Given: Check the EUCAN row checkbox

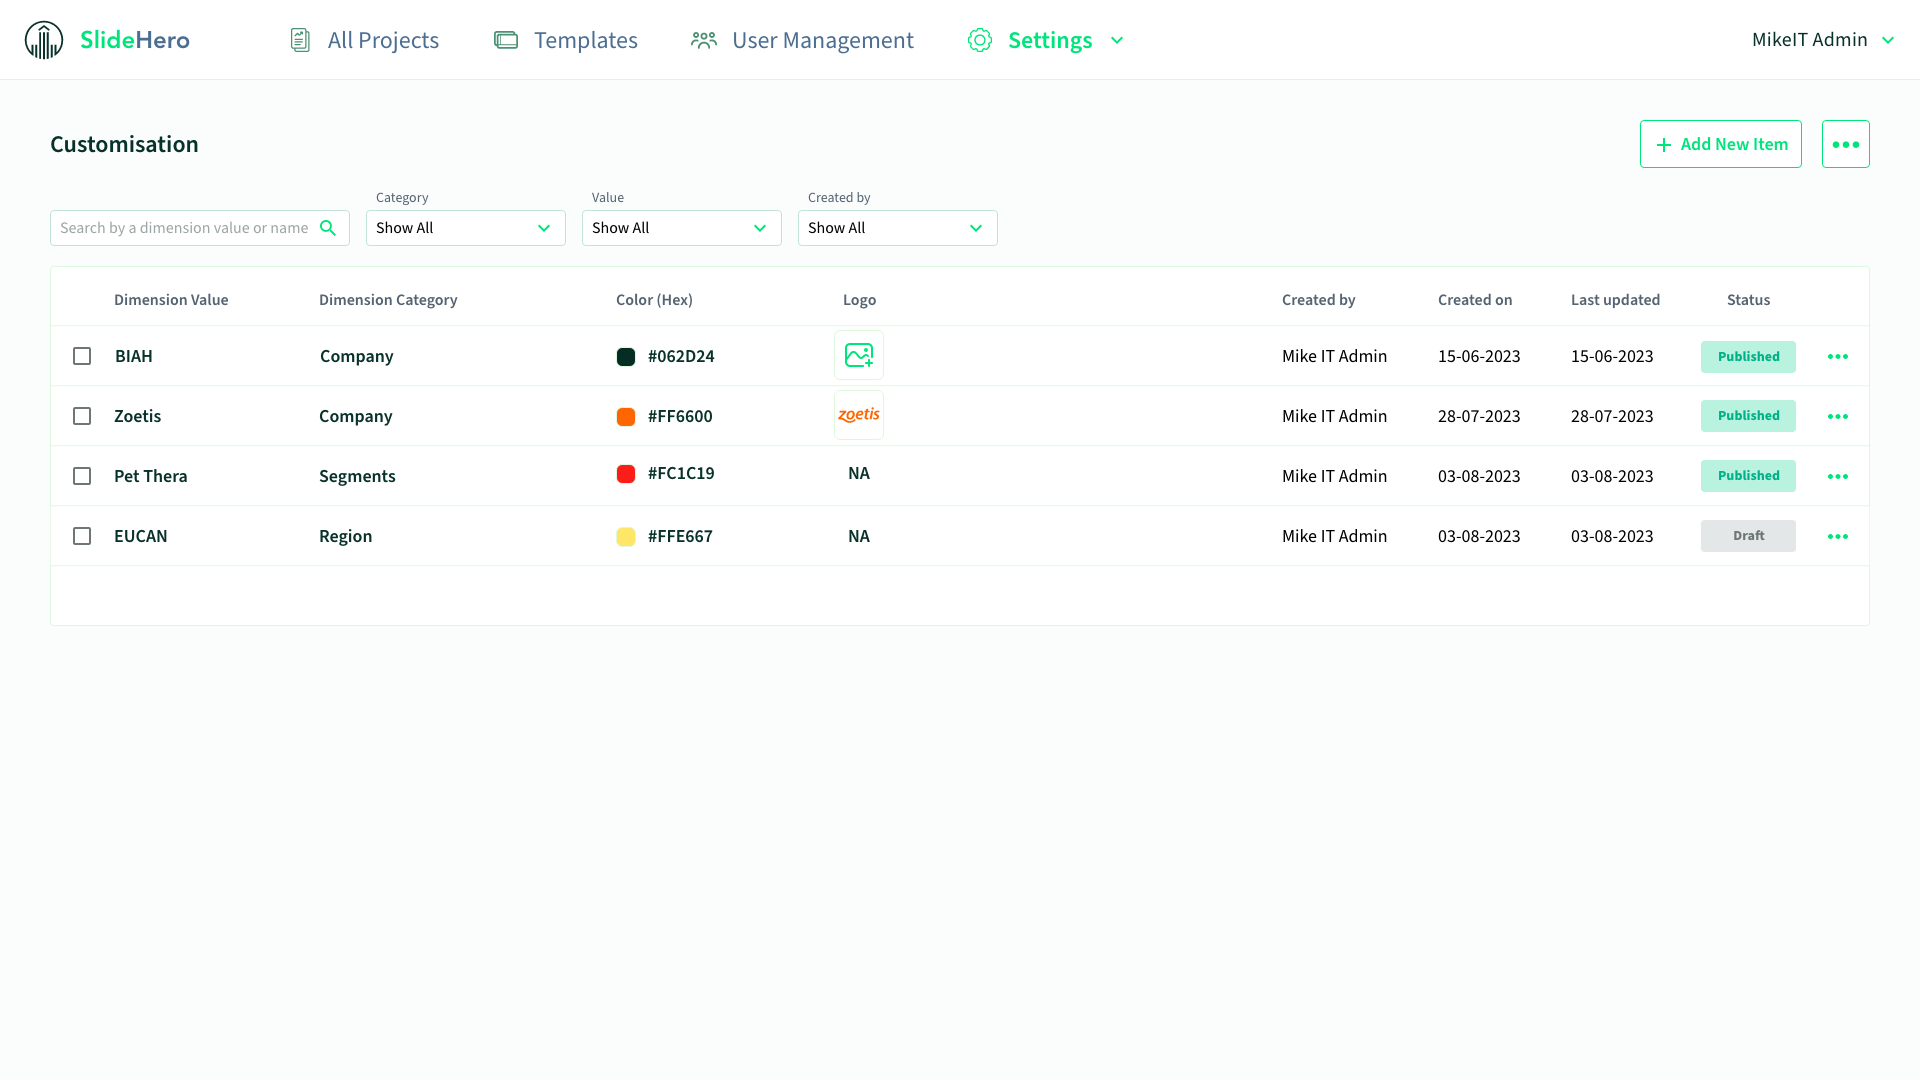Looking at the screenshot, I should (x=82, y=536).
